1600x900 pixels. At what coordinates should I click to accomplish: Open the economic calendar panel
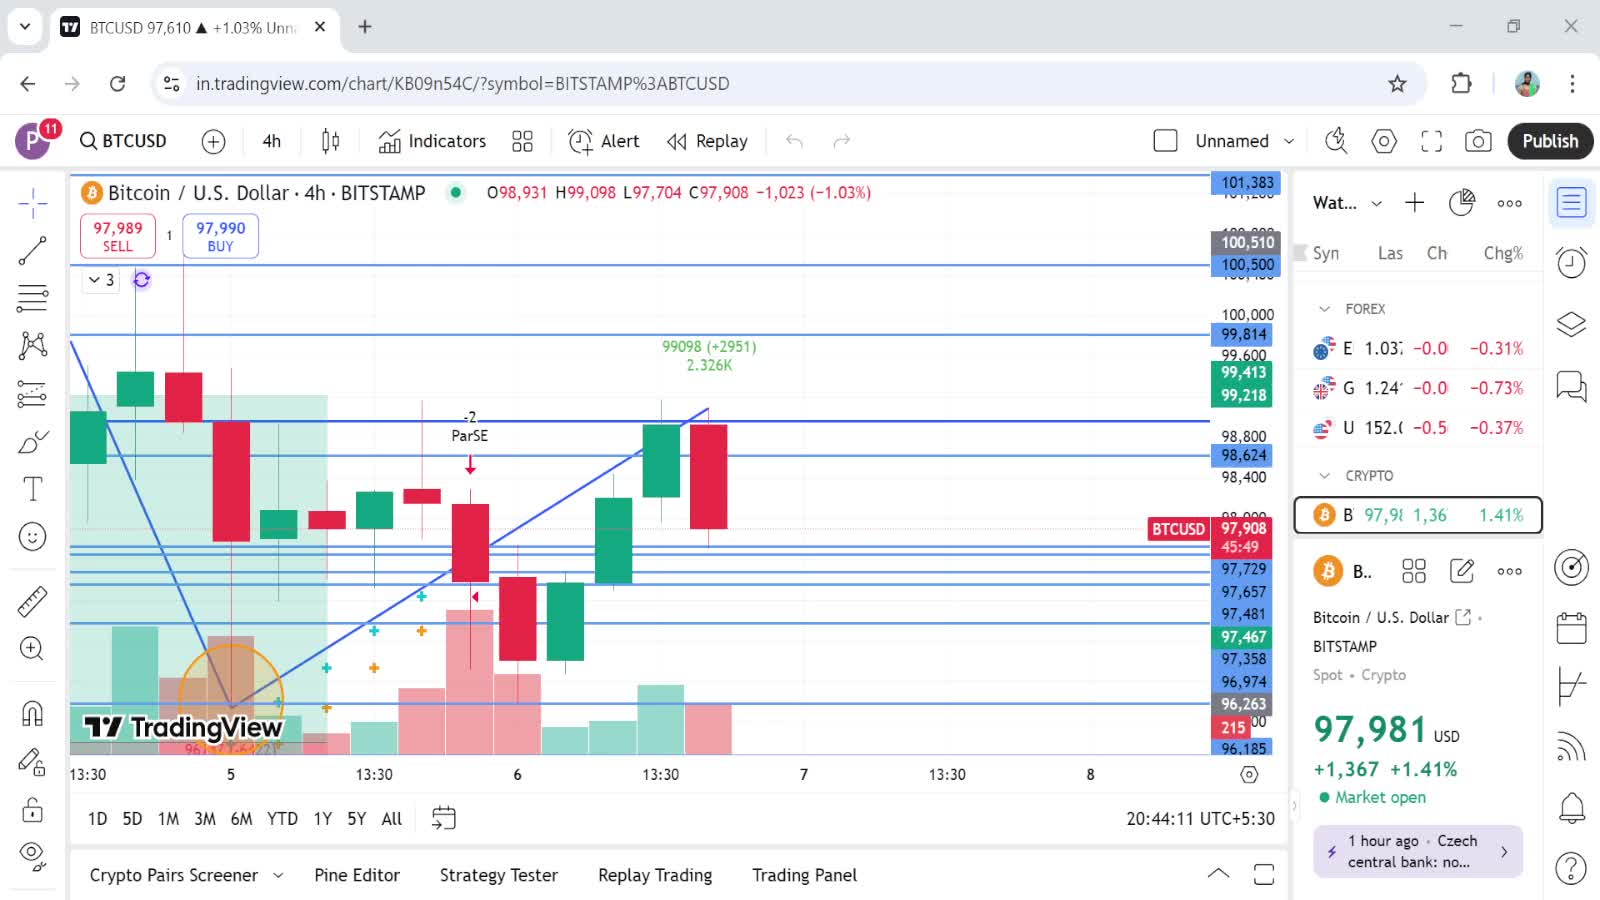[x=1571, y=628]
